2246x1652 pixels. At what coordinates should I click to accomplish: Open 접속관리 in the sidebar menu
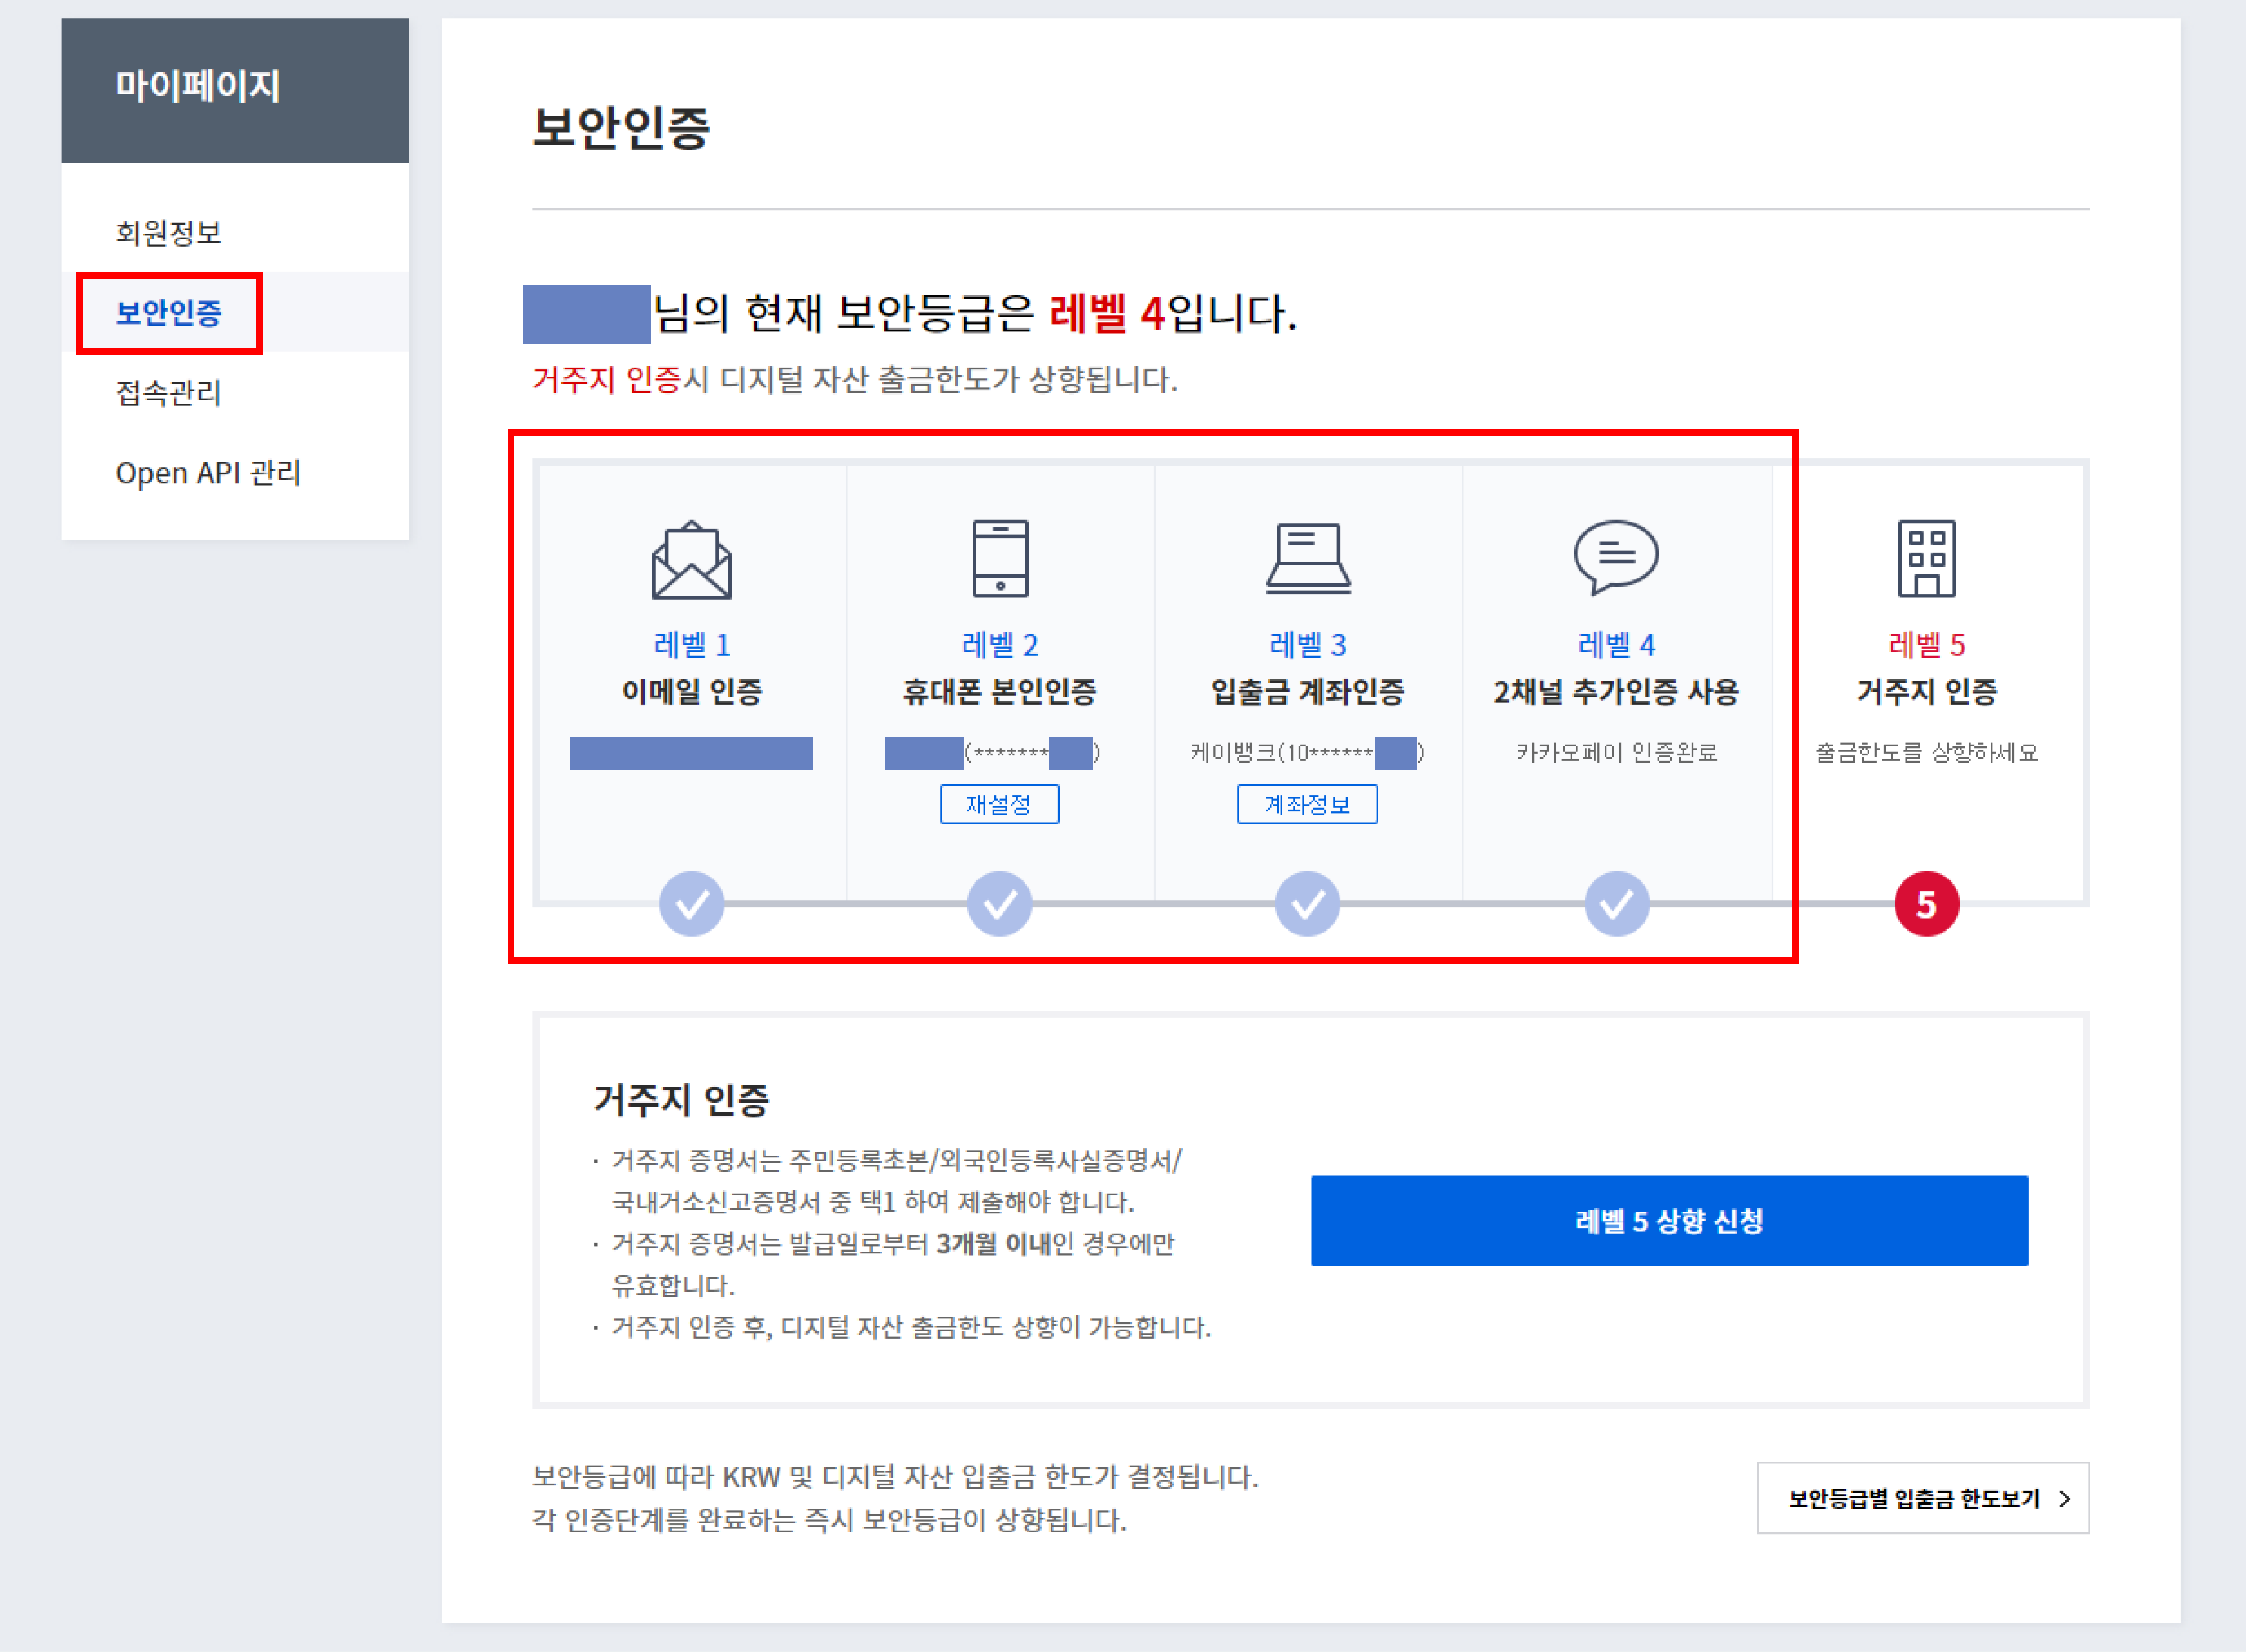pos(168,392)
